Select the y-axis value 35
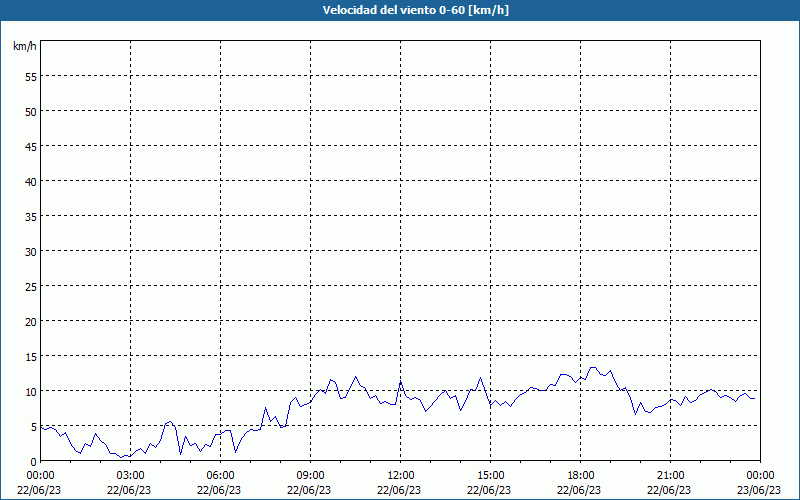This screenshot has width=800, height=500. point(31,216)
